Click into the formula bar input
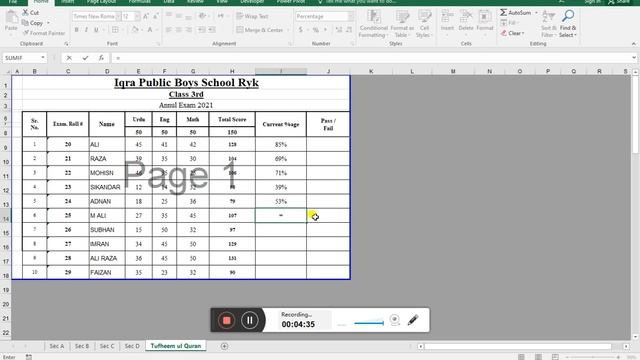Screen dimensions: 640x360 371,58
